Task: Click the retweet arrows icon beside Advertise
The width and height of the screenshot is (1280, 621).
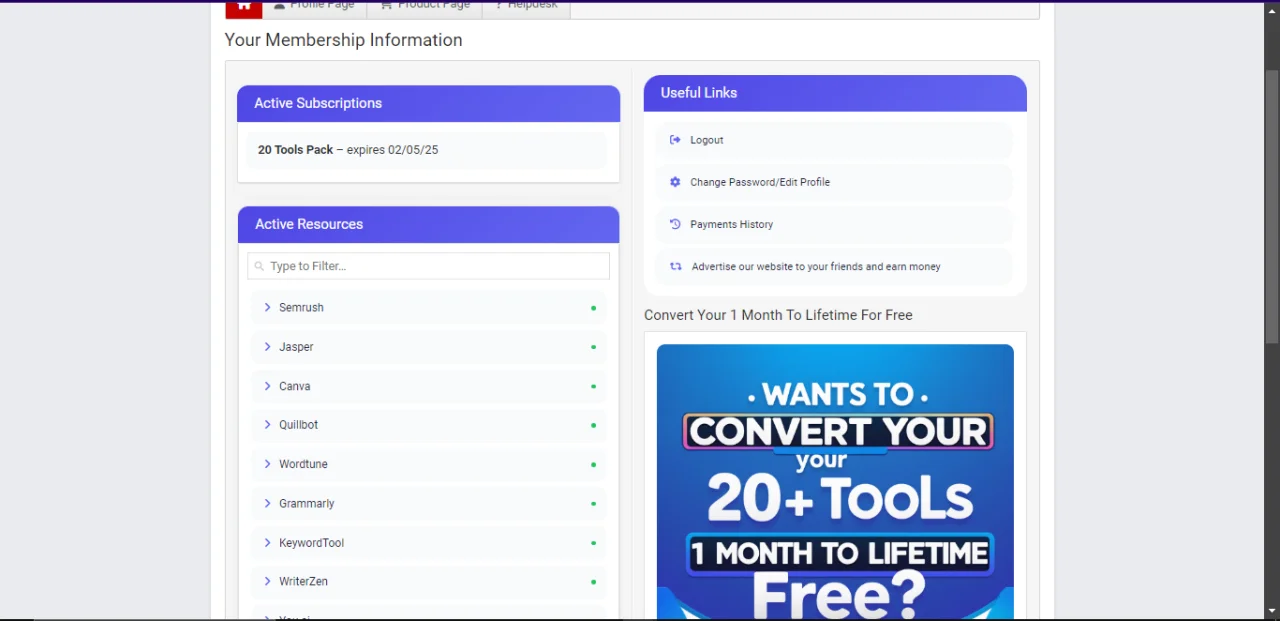Action: (x=676, y=267)
